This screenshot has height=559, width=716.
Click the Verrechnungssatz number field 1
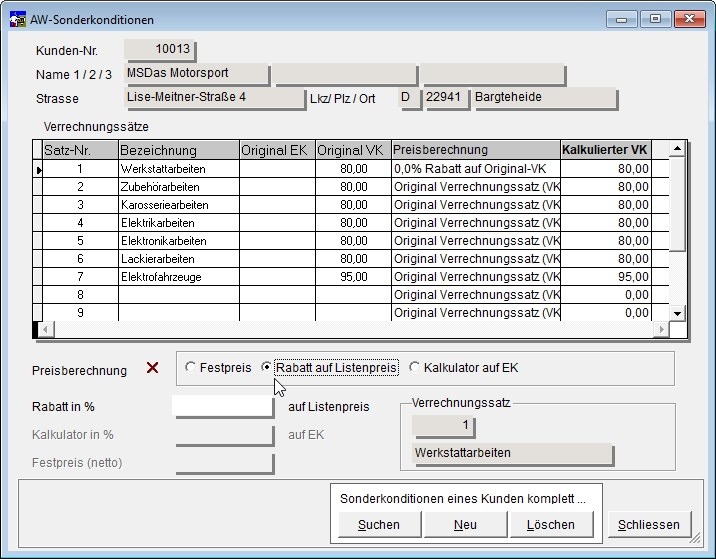point(443,426)
